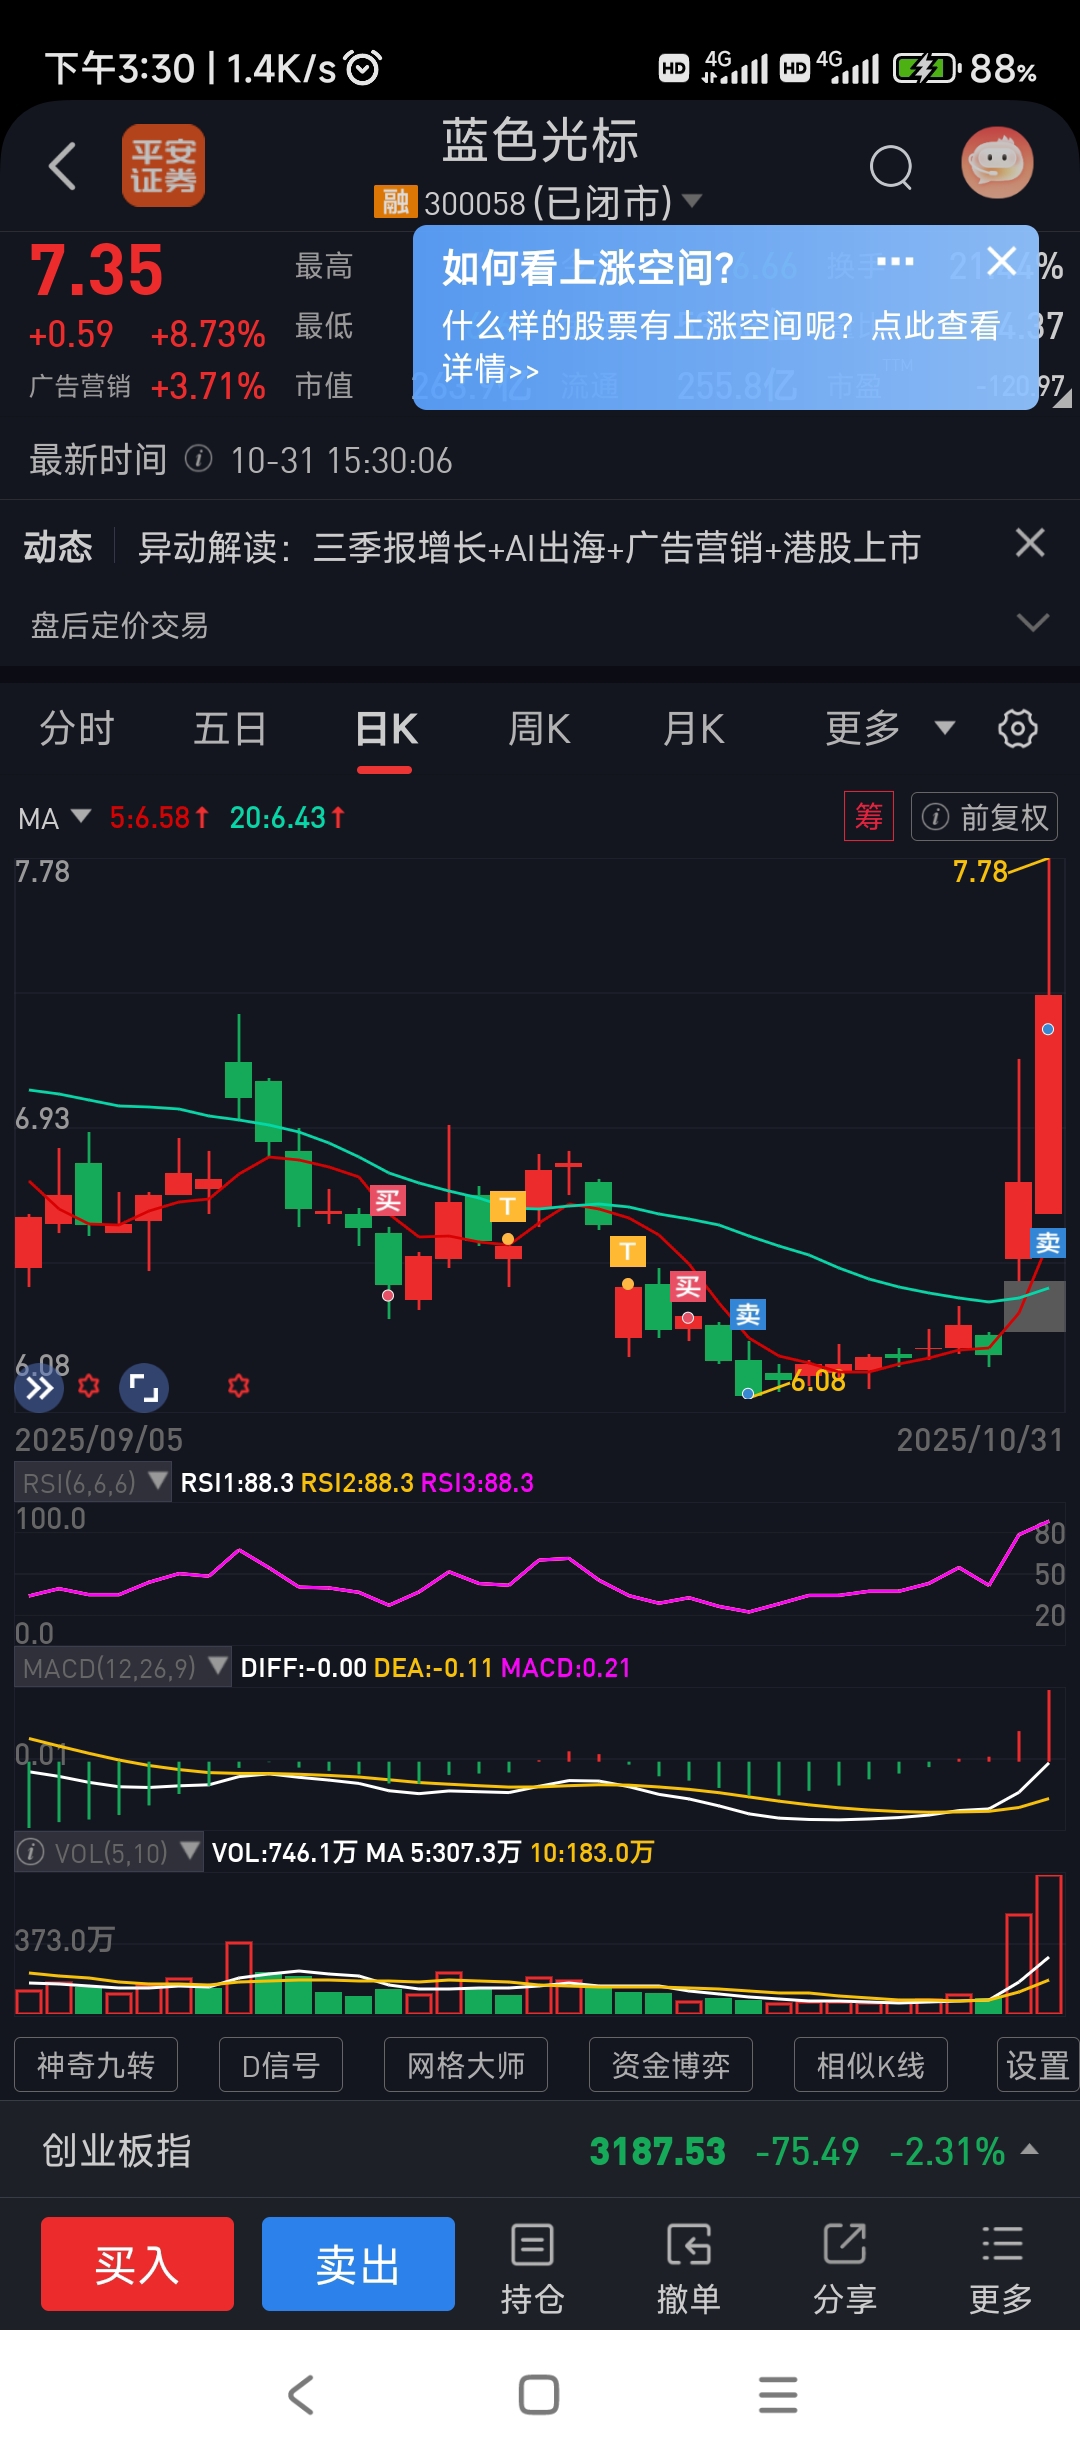Tap the 卖 marker at latest candle
This screenshot has height=2460, width=1080.
coord(1048,1243)
